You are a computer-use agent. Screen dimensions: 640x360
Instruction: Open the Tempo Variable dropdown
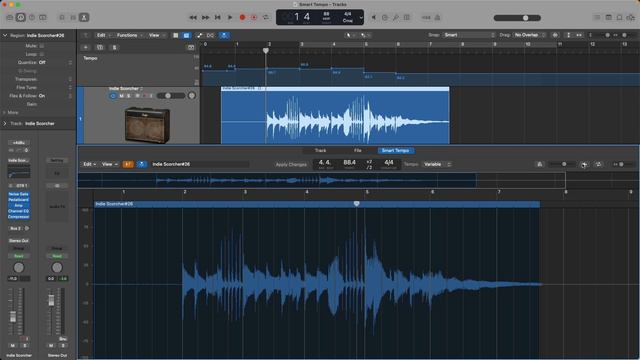(x=437, y=164)
